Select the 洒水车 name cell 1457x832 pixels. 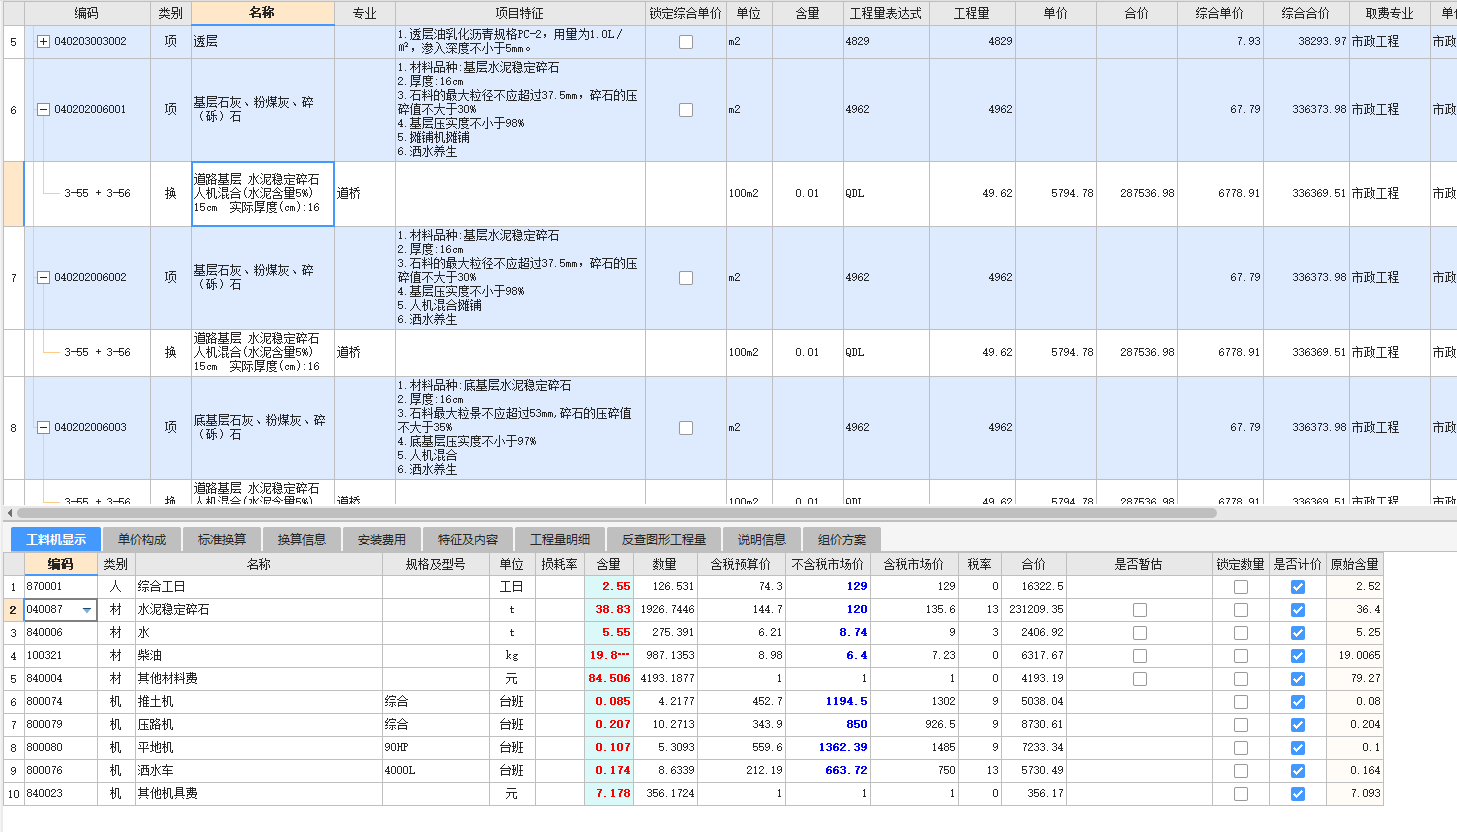coord(259,771)
